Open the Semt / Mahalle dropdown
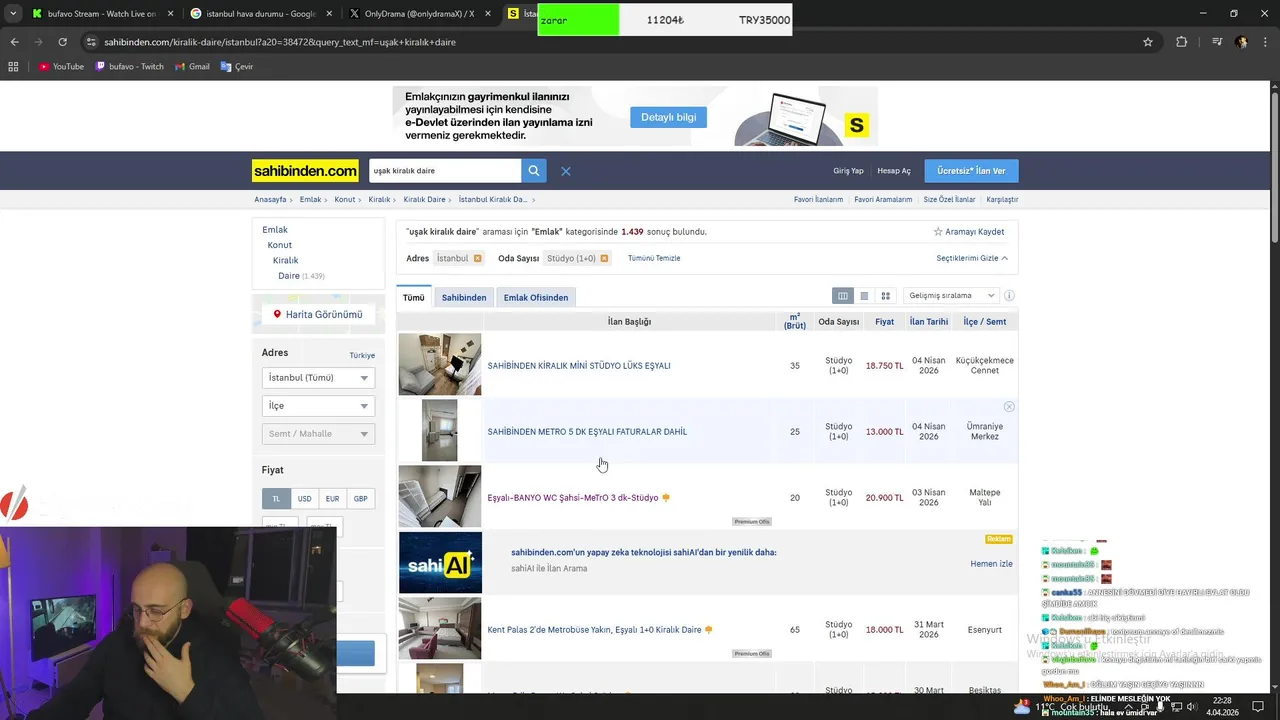 (x=318, y=434)
